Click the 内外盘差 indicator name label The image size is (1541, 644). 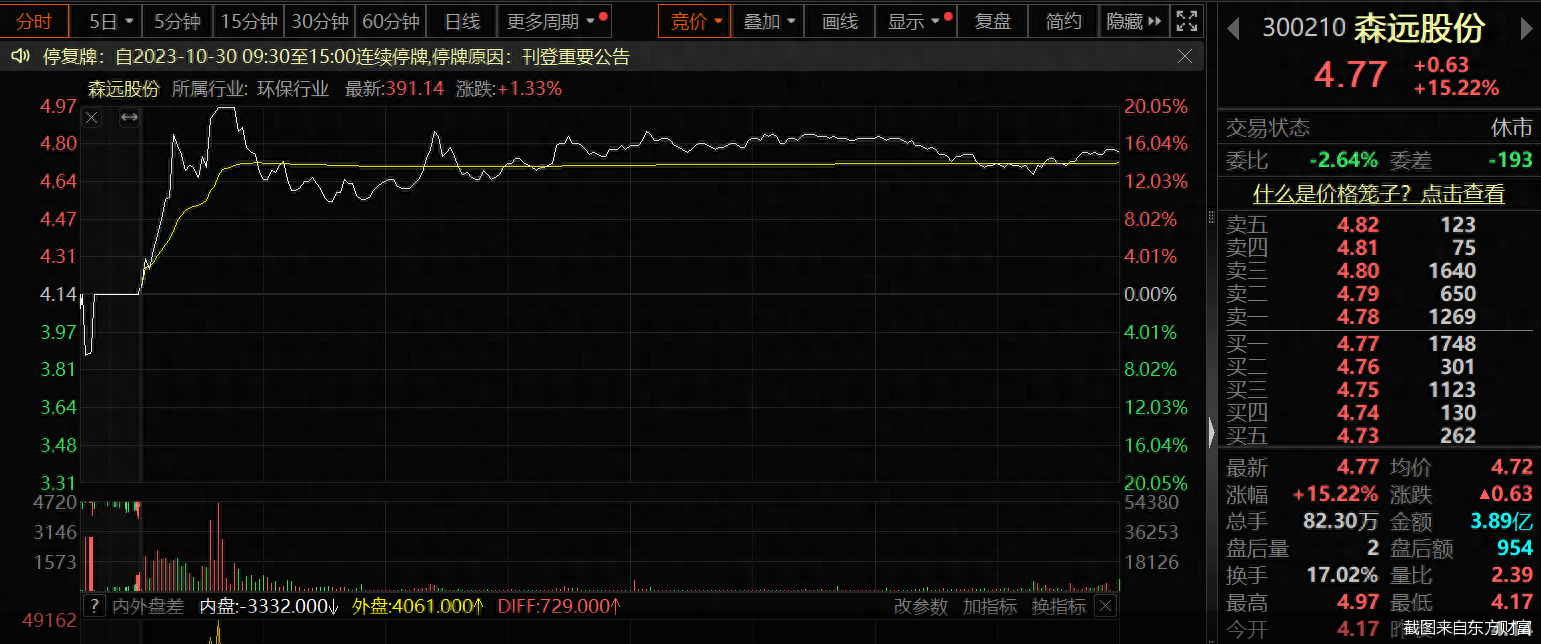pos(148,606)
